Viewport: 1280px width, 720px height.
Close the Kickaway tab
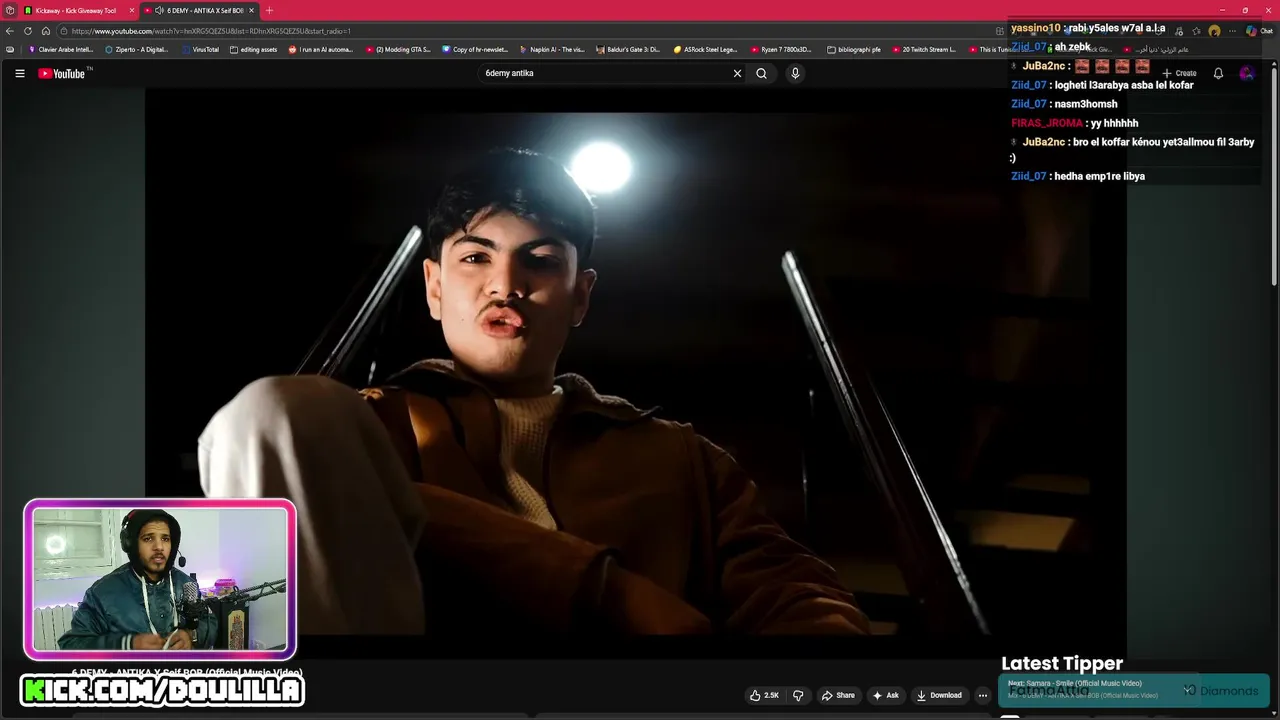[x=131, y=10]
